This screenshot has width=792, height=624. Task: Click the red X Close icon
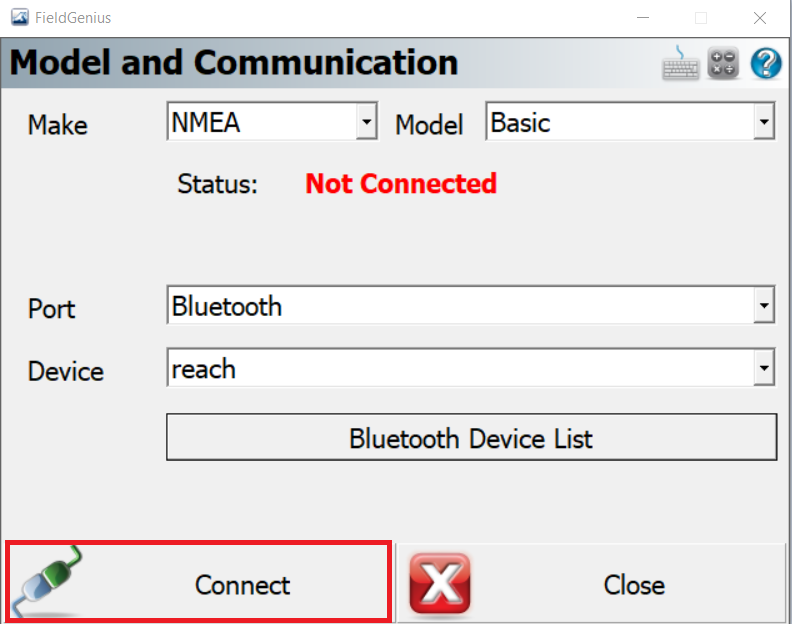tap(439, 584)
